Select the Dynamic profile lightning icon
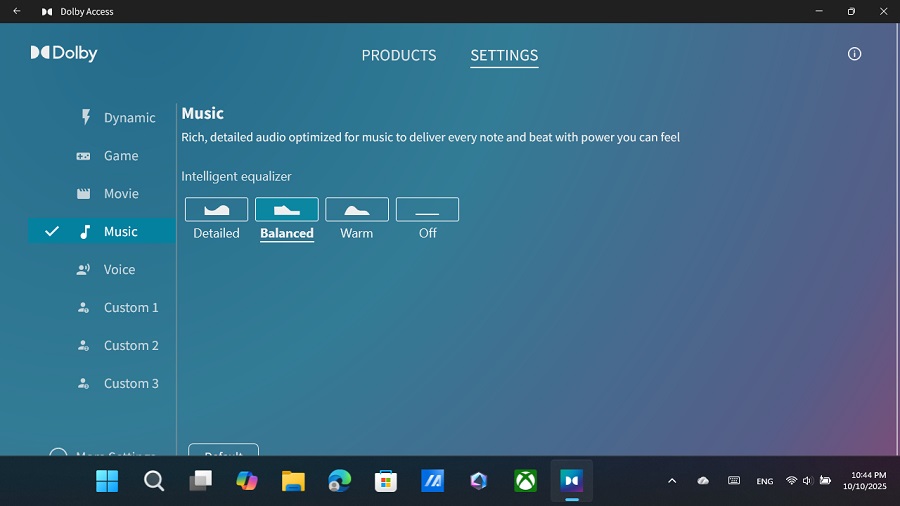 pos(85,117)
